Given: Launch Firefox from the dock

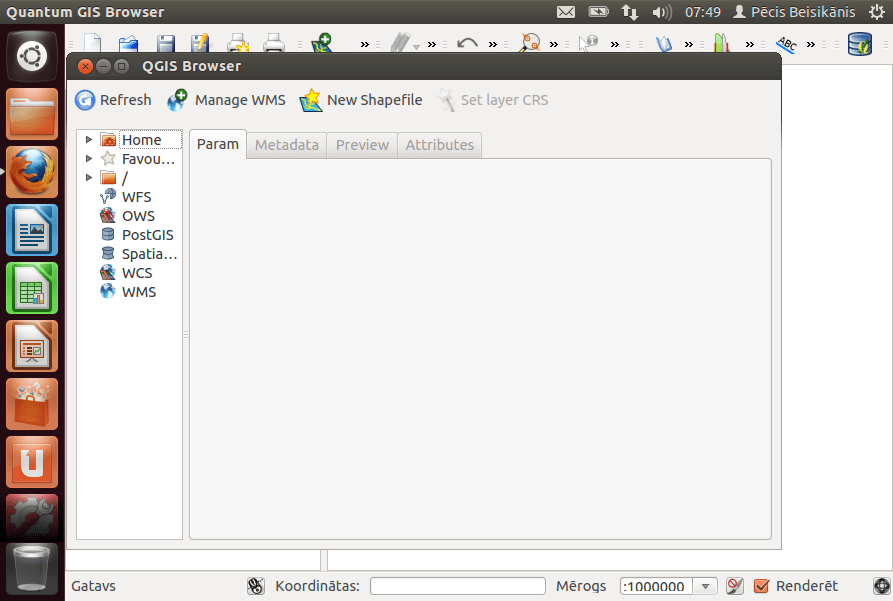Looking at the screenshot, I should click(x=32, y=172).
